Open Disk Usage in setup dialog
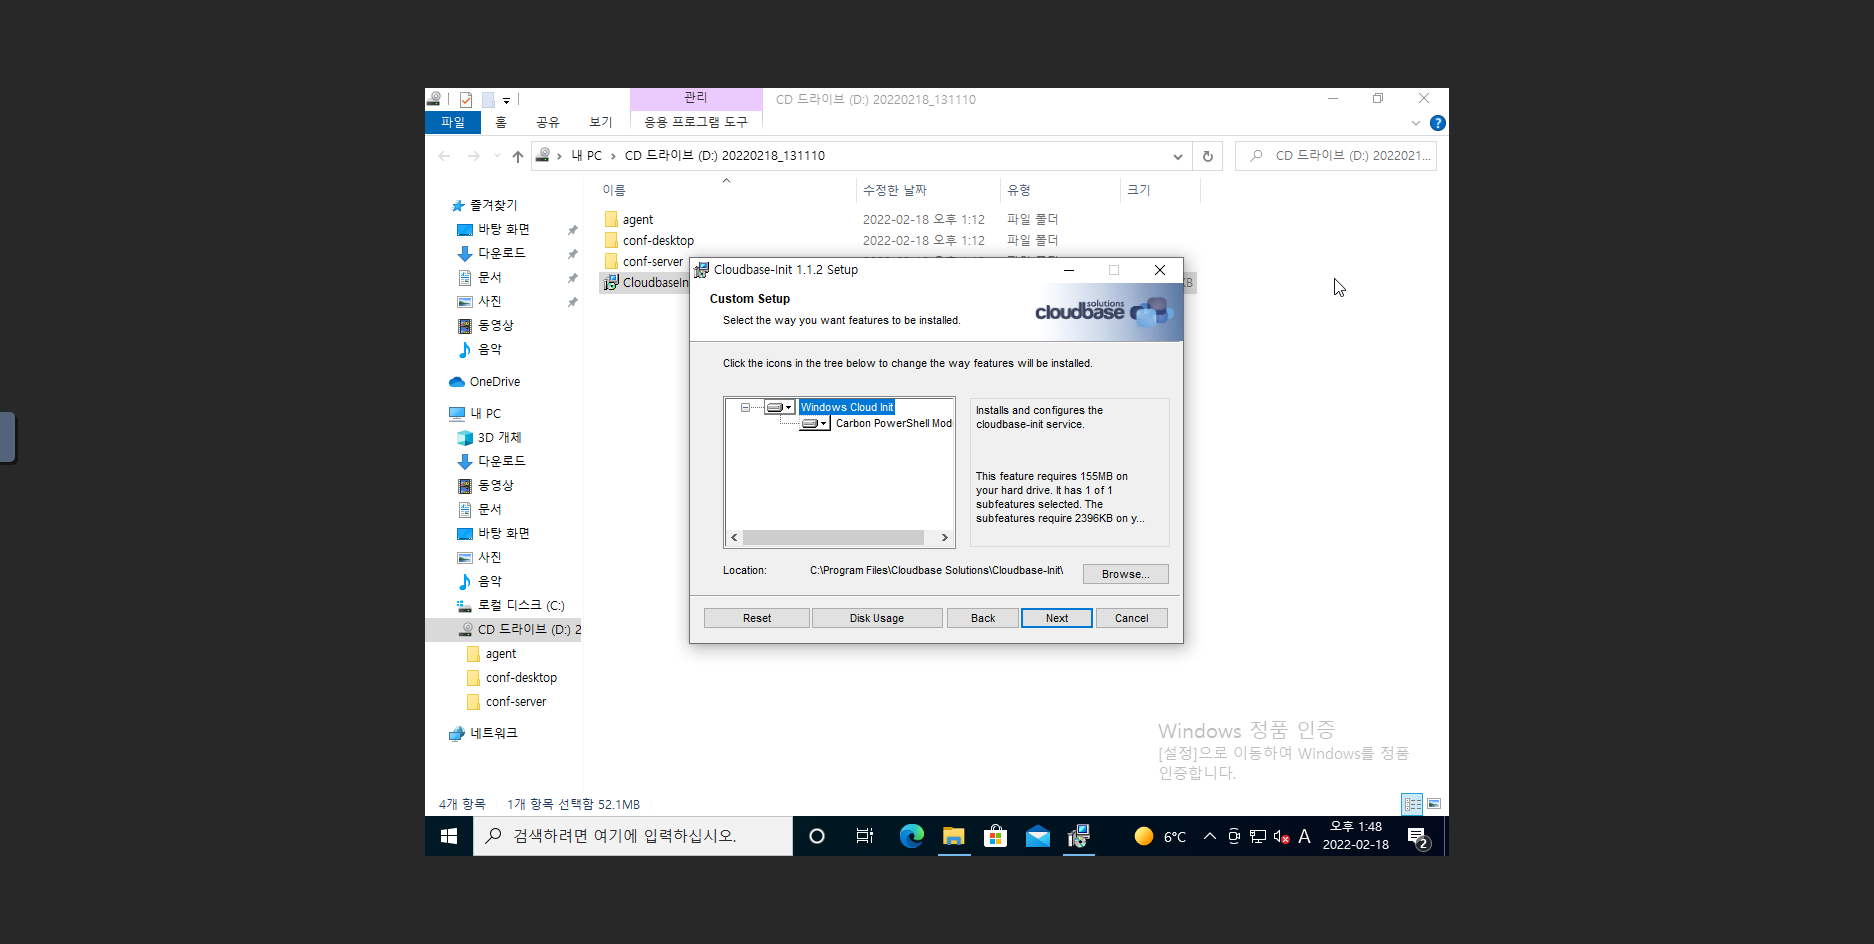 point(877,618)
